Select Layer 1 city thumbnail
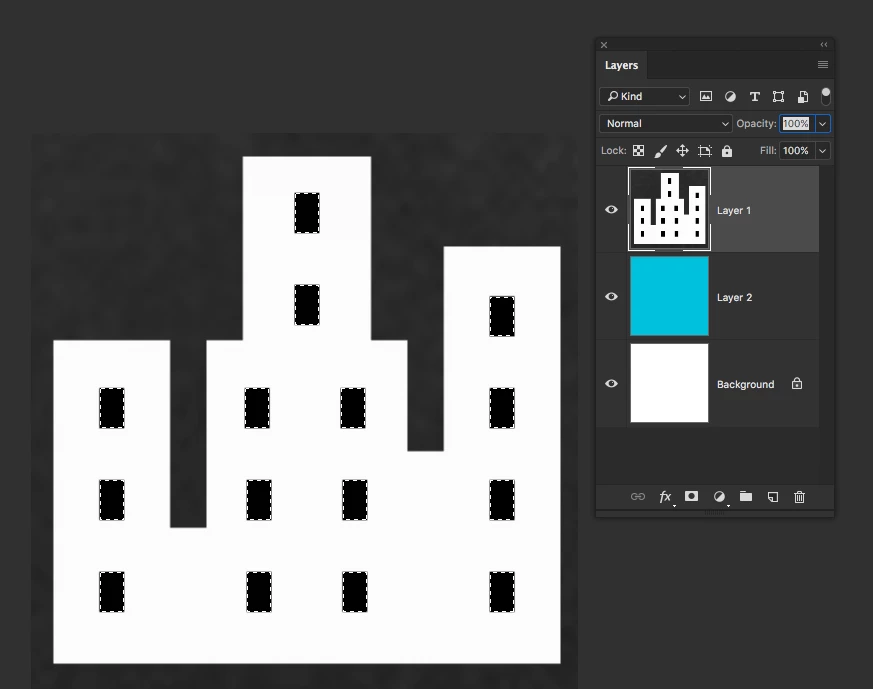The image size is (873, 689). tap(669, 209)
